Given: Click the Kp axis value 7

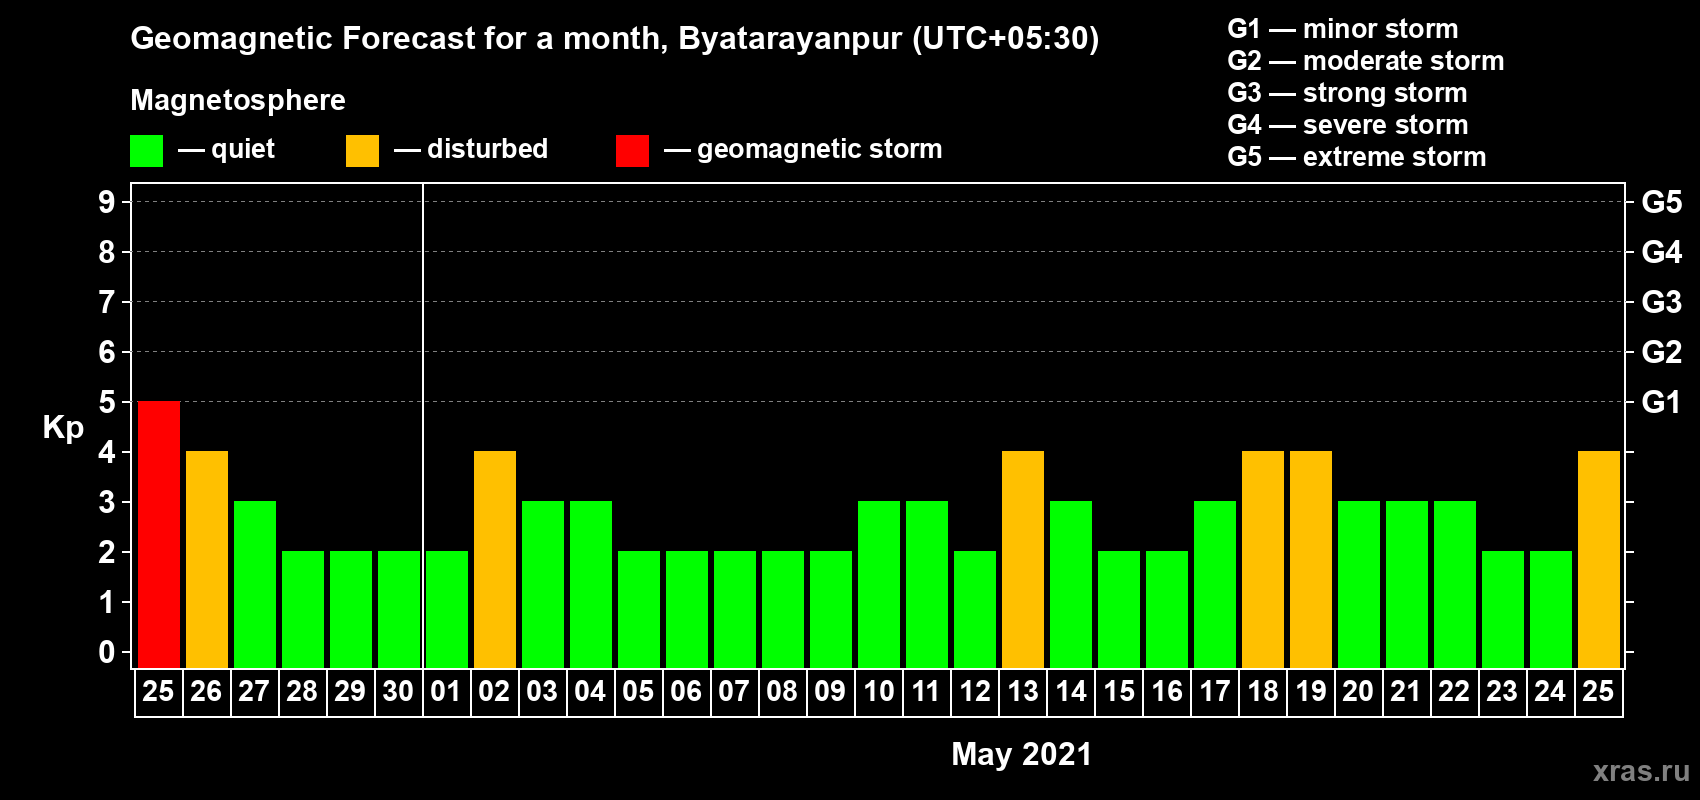Looking at the screenshot, I should (107, 302).
